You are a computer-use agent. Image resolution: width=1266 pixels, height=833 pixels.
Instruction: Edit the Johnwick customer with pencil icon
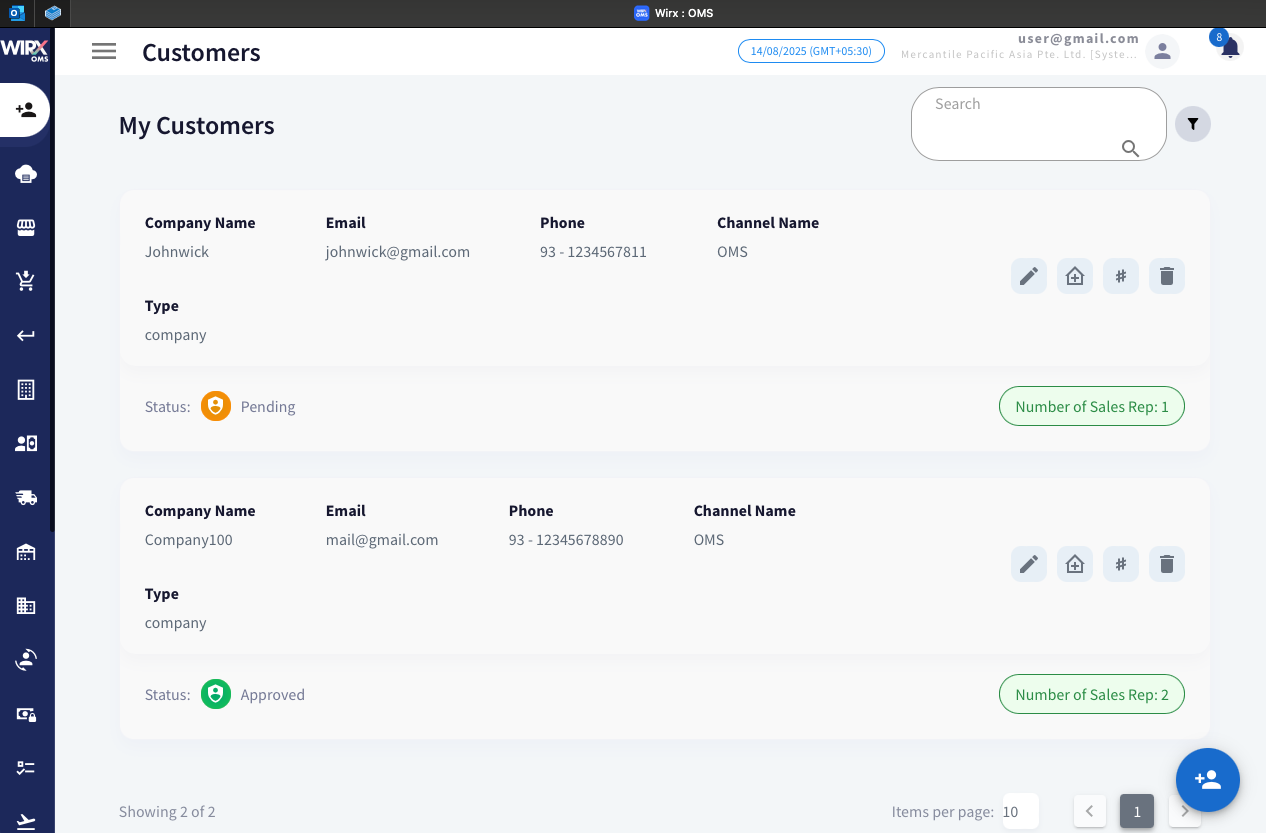(x=1028, y=276)
